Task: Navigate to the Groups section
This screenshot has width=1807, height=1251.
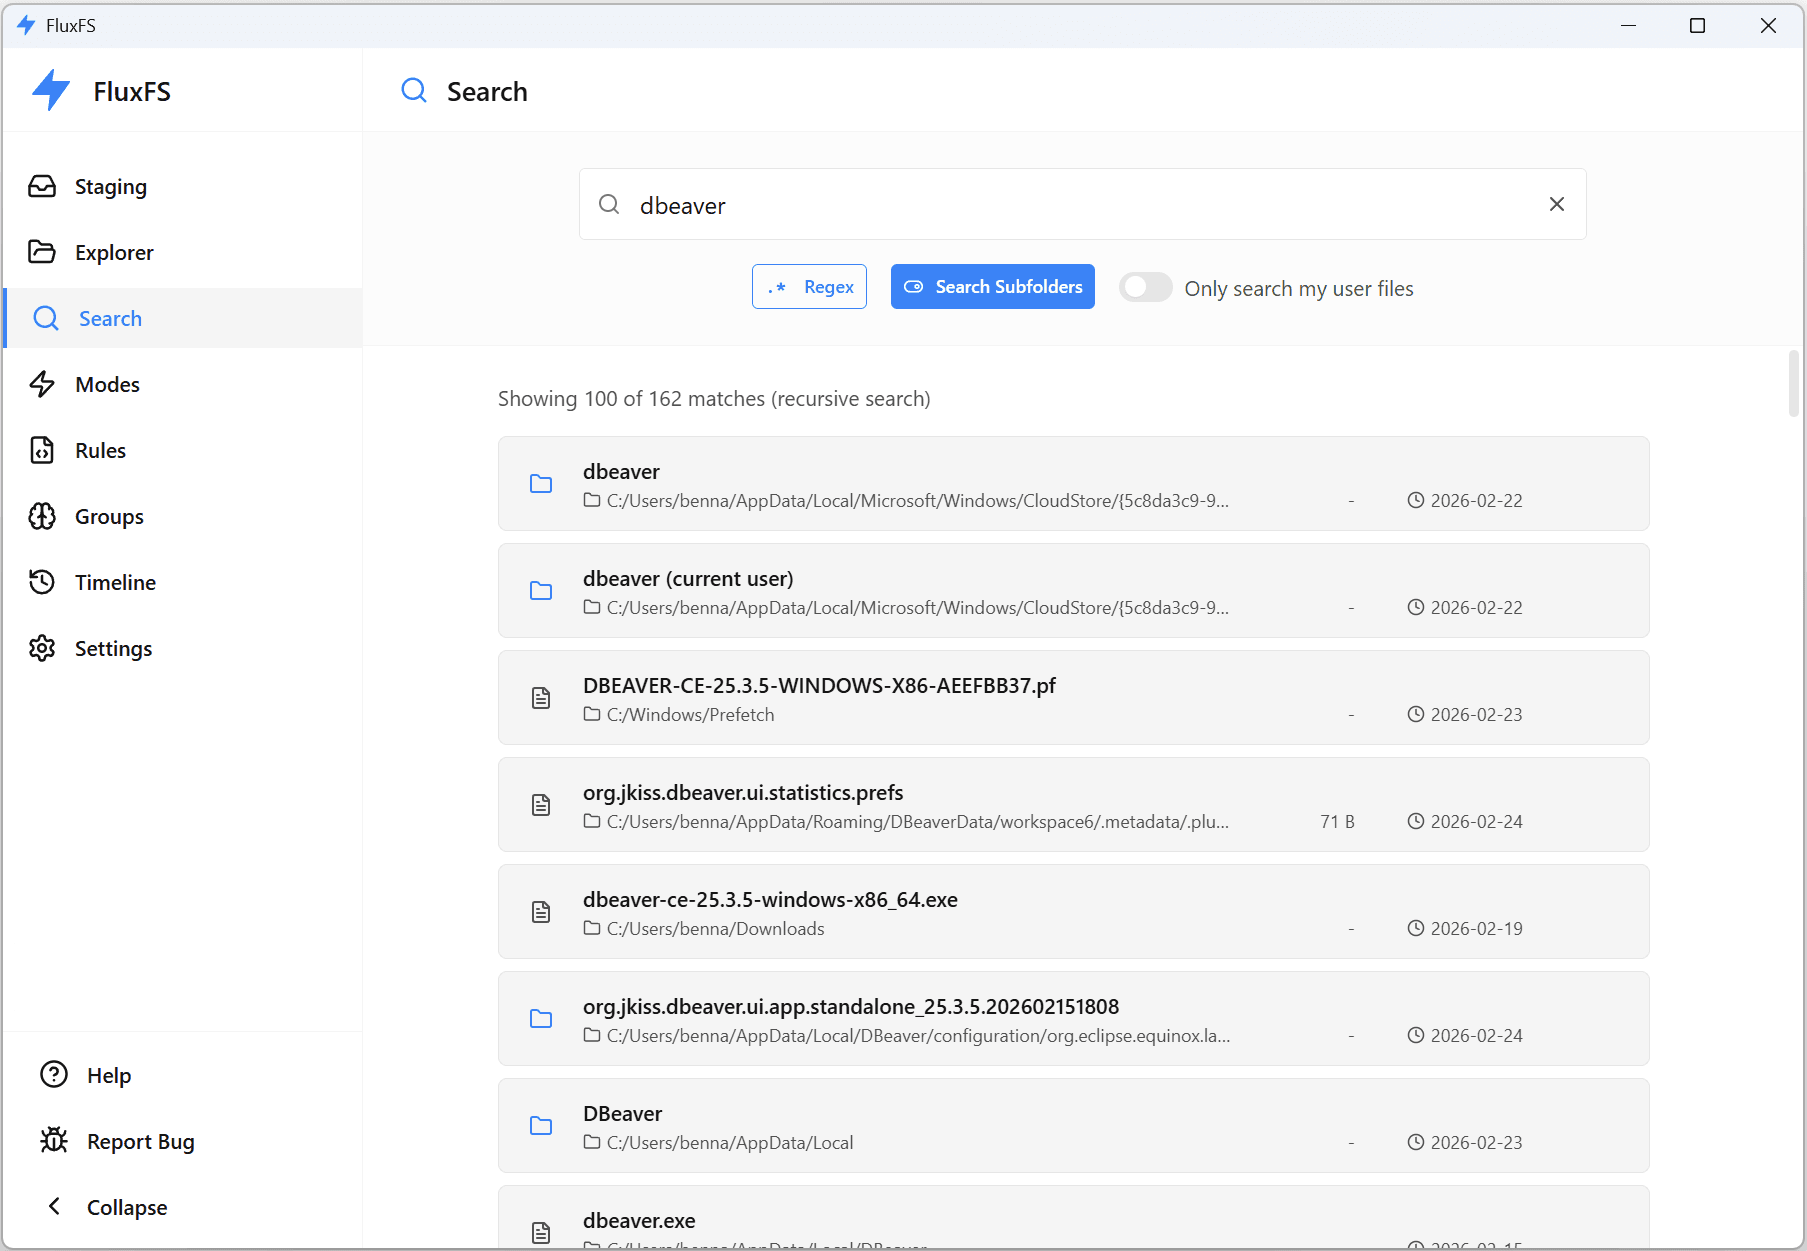Action: (108, 516)
